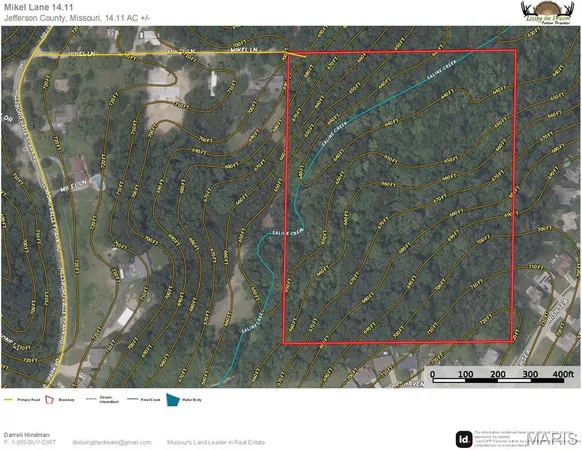Click the teal Water Body legend shape
The width and height of the screenshot is (582, 450).
pos(173,400)
